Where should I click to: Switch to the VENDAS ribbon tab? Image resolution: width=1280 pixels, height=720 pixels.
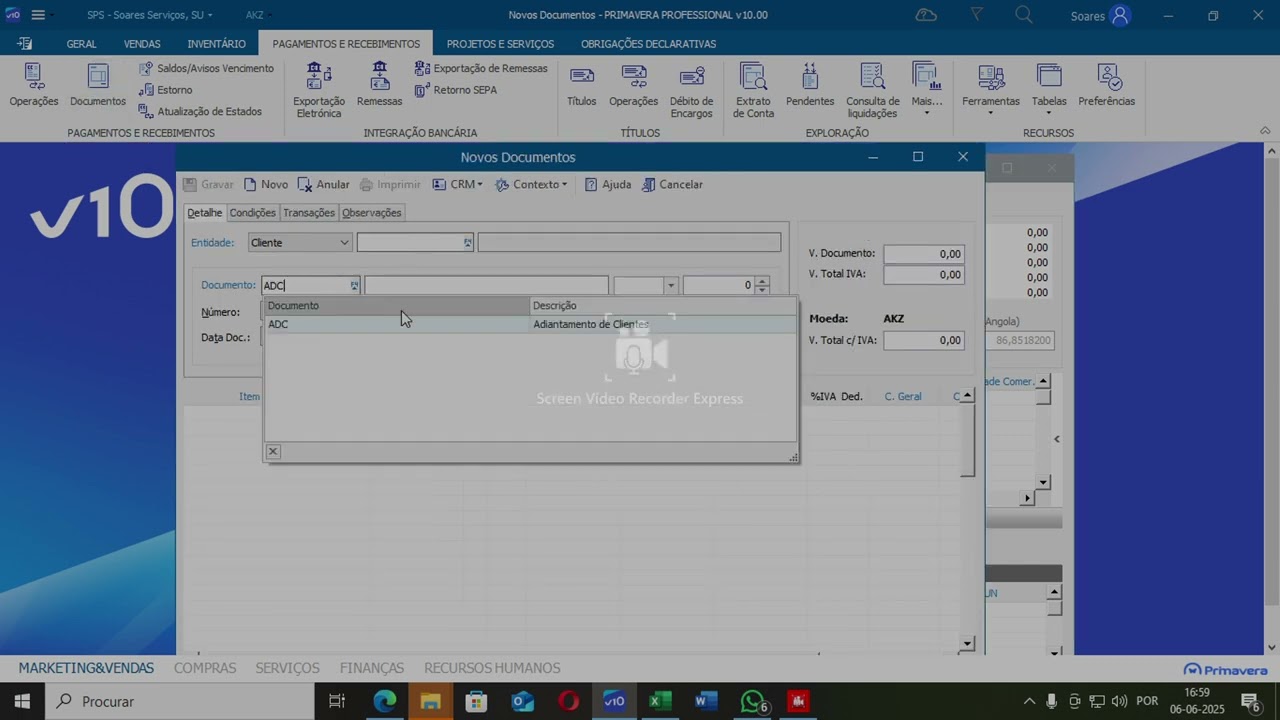pos(142,44)
